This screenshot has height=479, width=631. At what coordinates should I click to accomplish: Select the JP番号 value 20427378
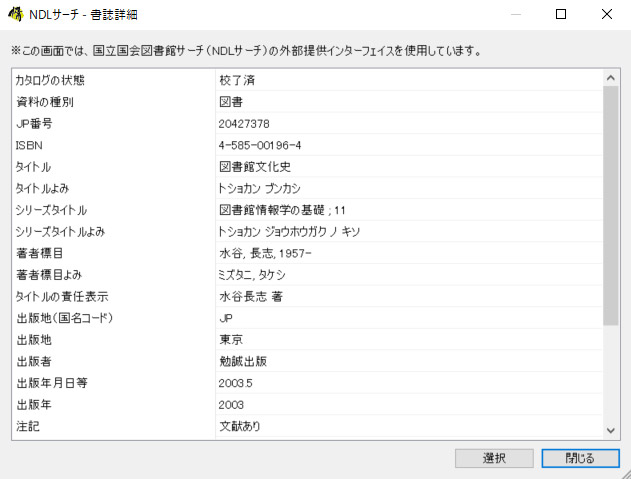(244, 124)
